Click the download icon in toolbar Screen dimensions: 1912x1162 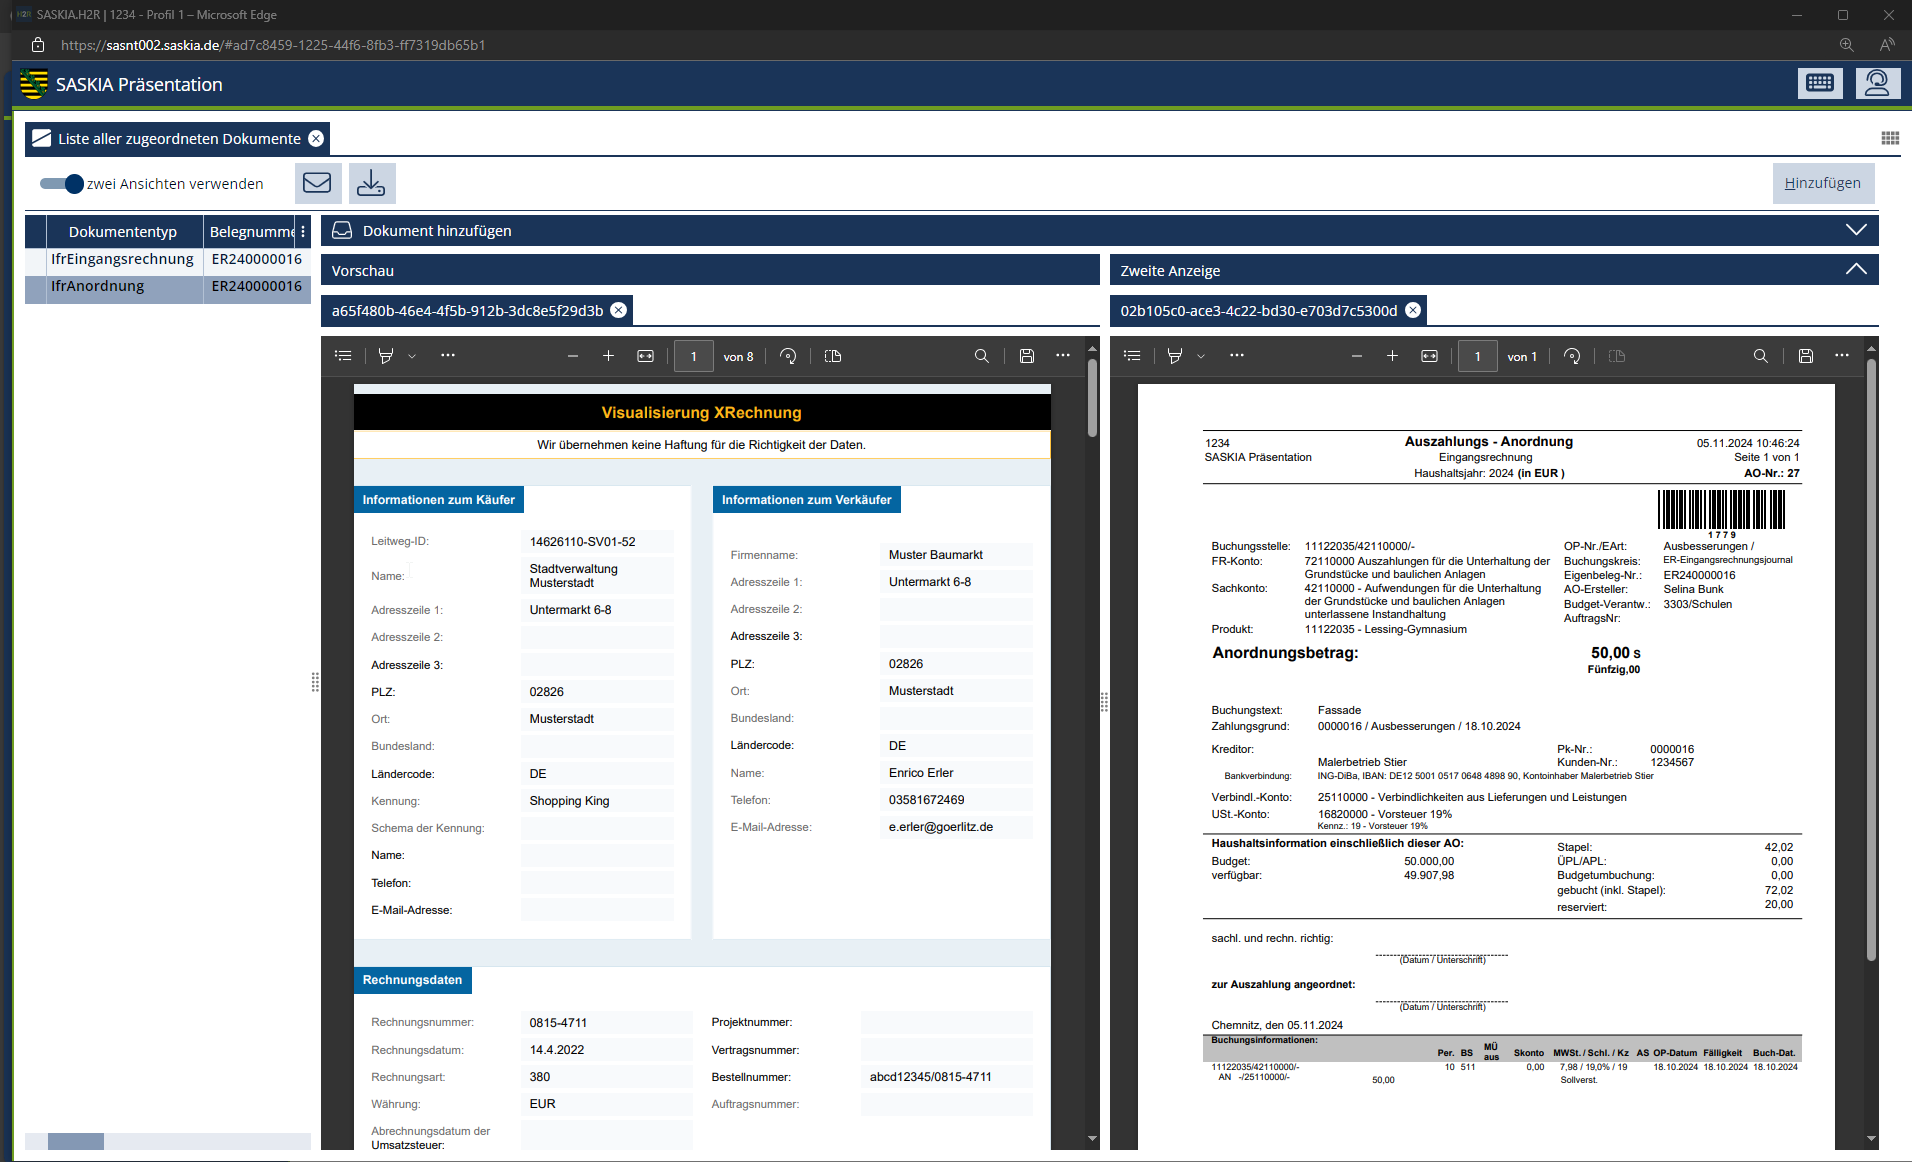click(371, 183)
